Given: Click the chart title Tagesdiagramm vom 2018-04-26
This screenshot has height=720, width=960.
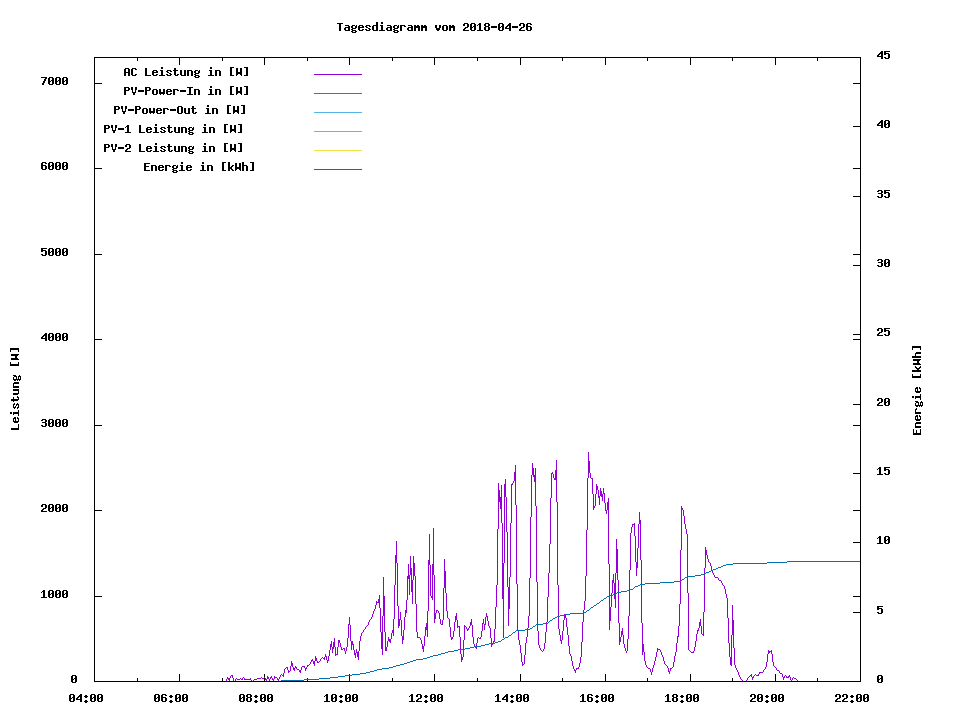Looking at the screenshot, I should [434, 27].
